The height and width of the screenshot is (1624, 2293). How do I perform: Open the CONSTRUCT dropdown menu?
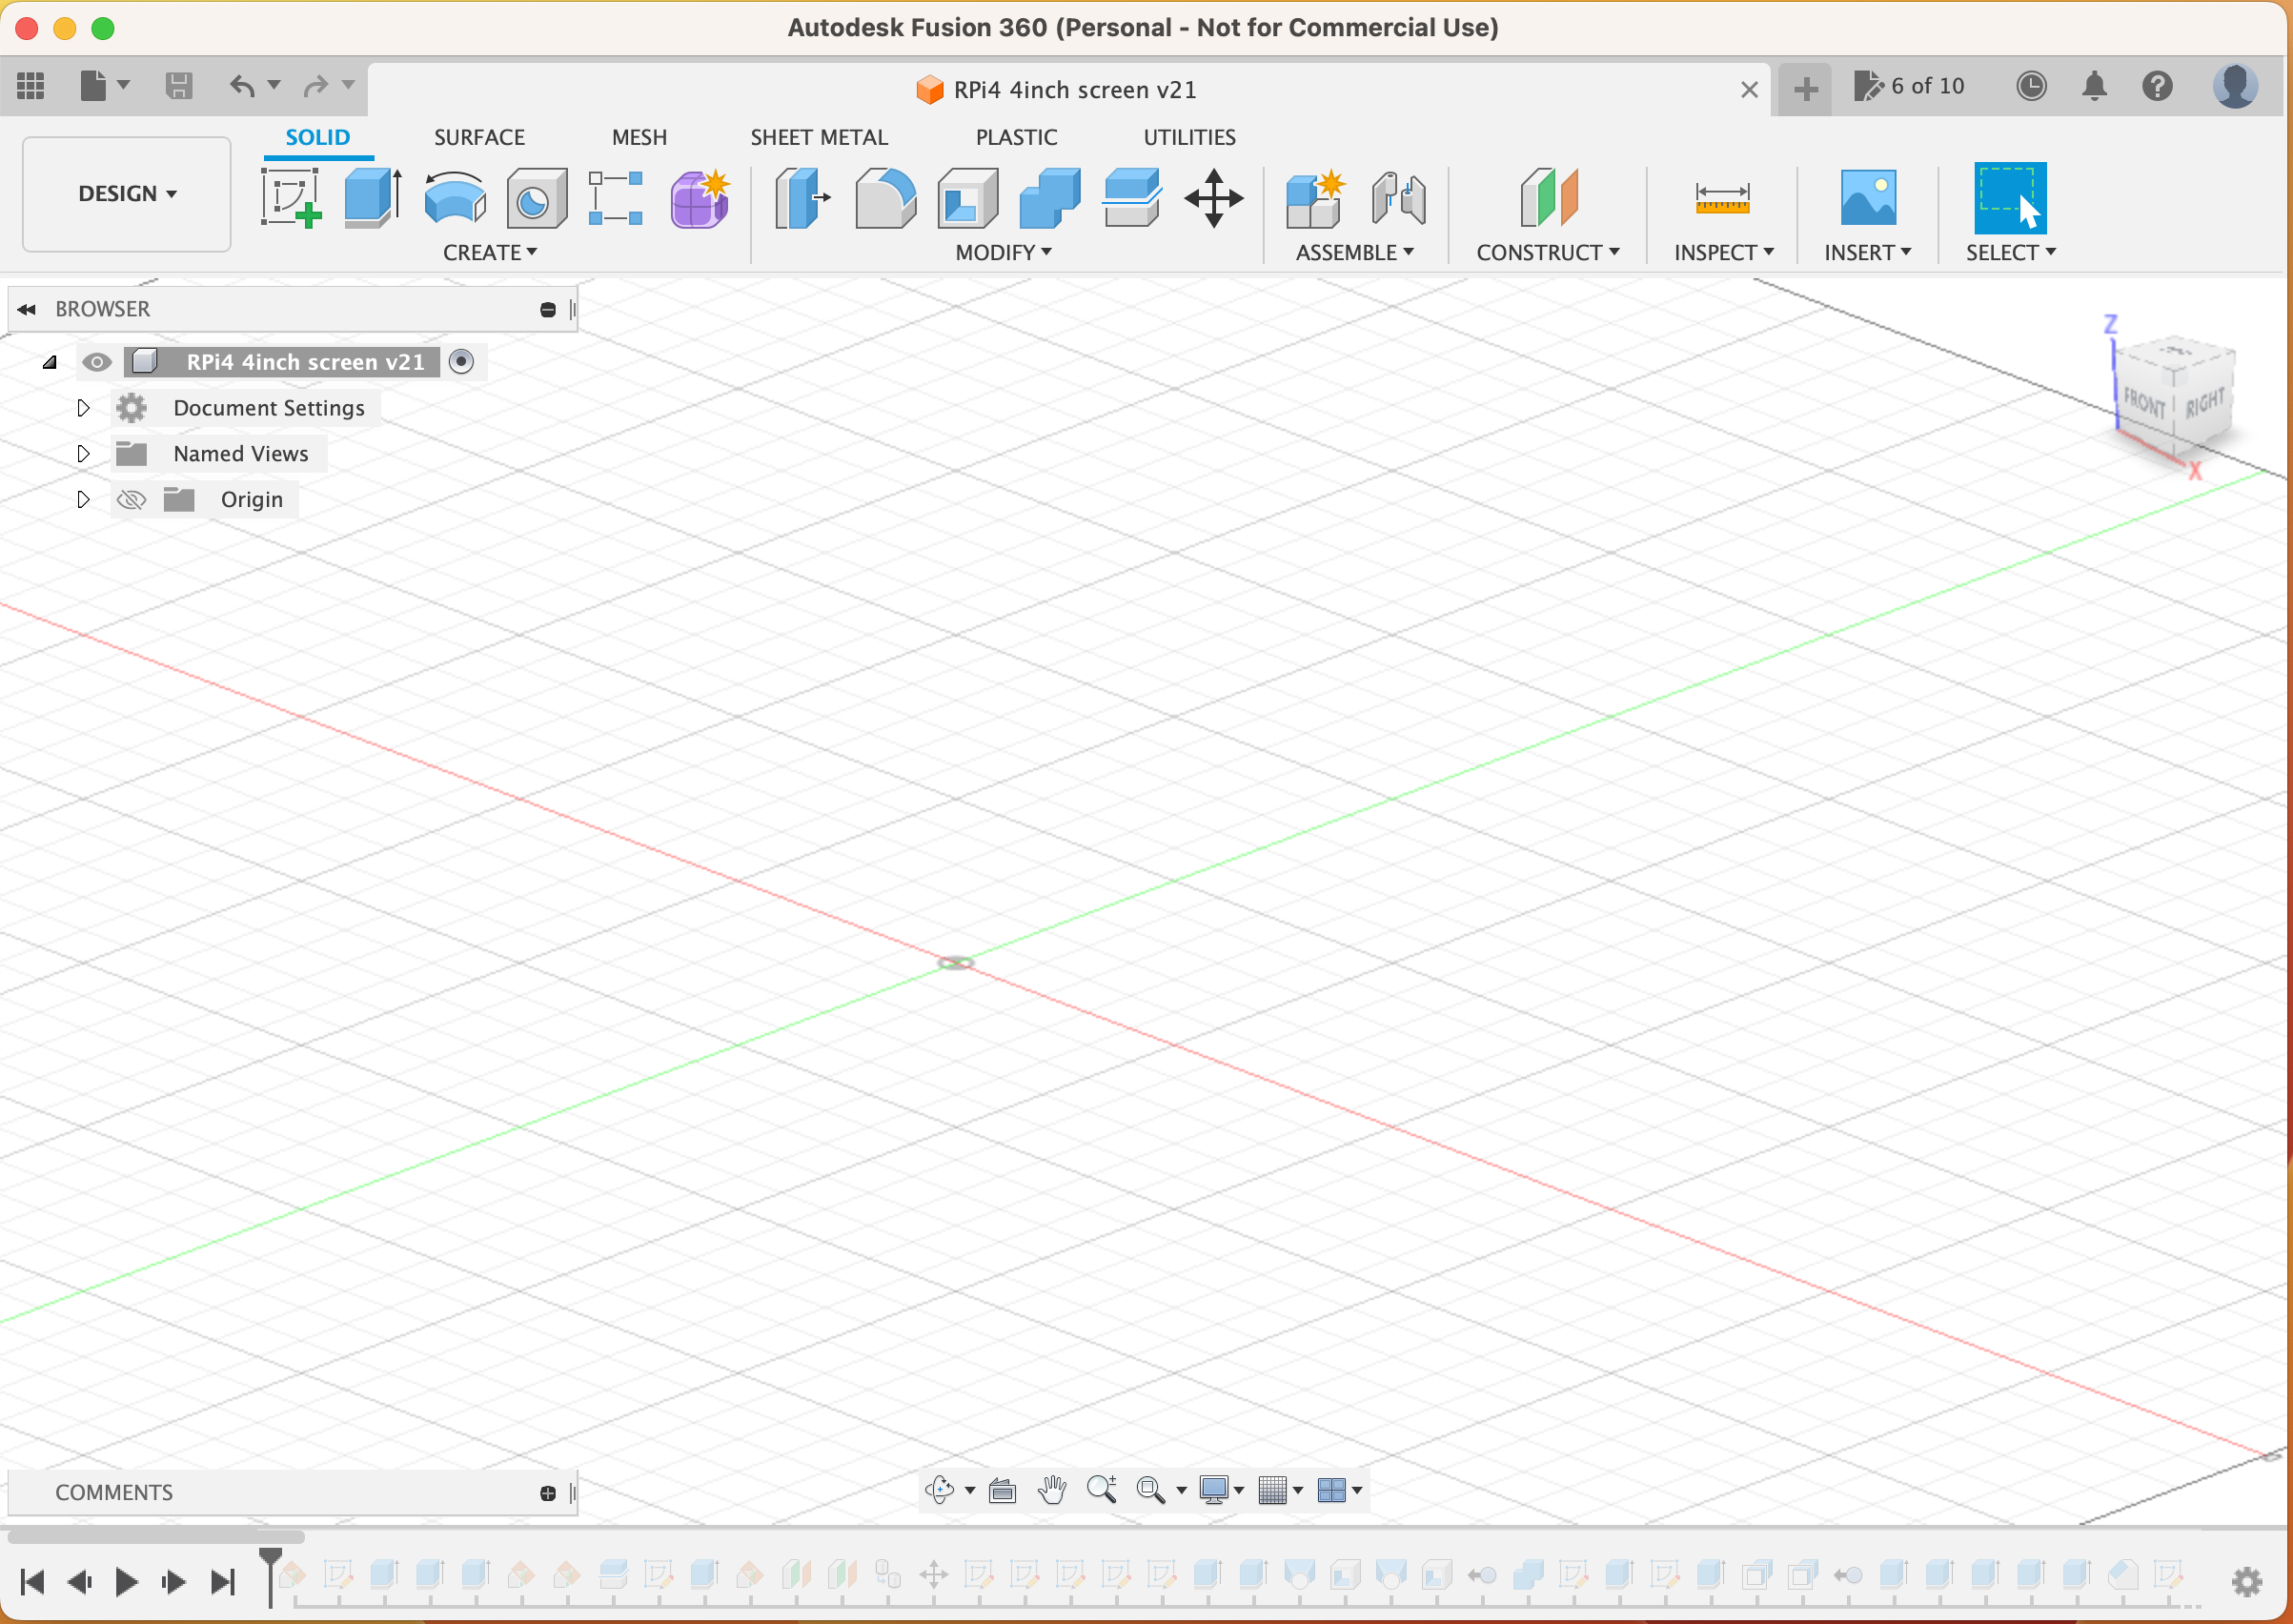1548,253
